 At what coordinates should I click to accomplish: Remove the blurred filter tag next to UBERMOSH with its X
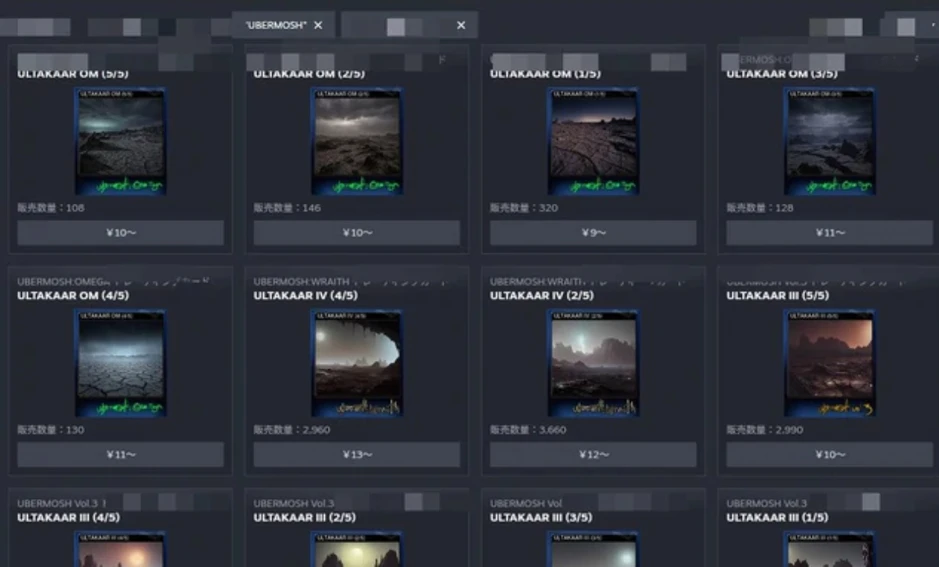[x=461, y=25]
